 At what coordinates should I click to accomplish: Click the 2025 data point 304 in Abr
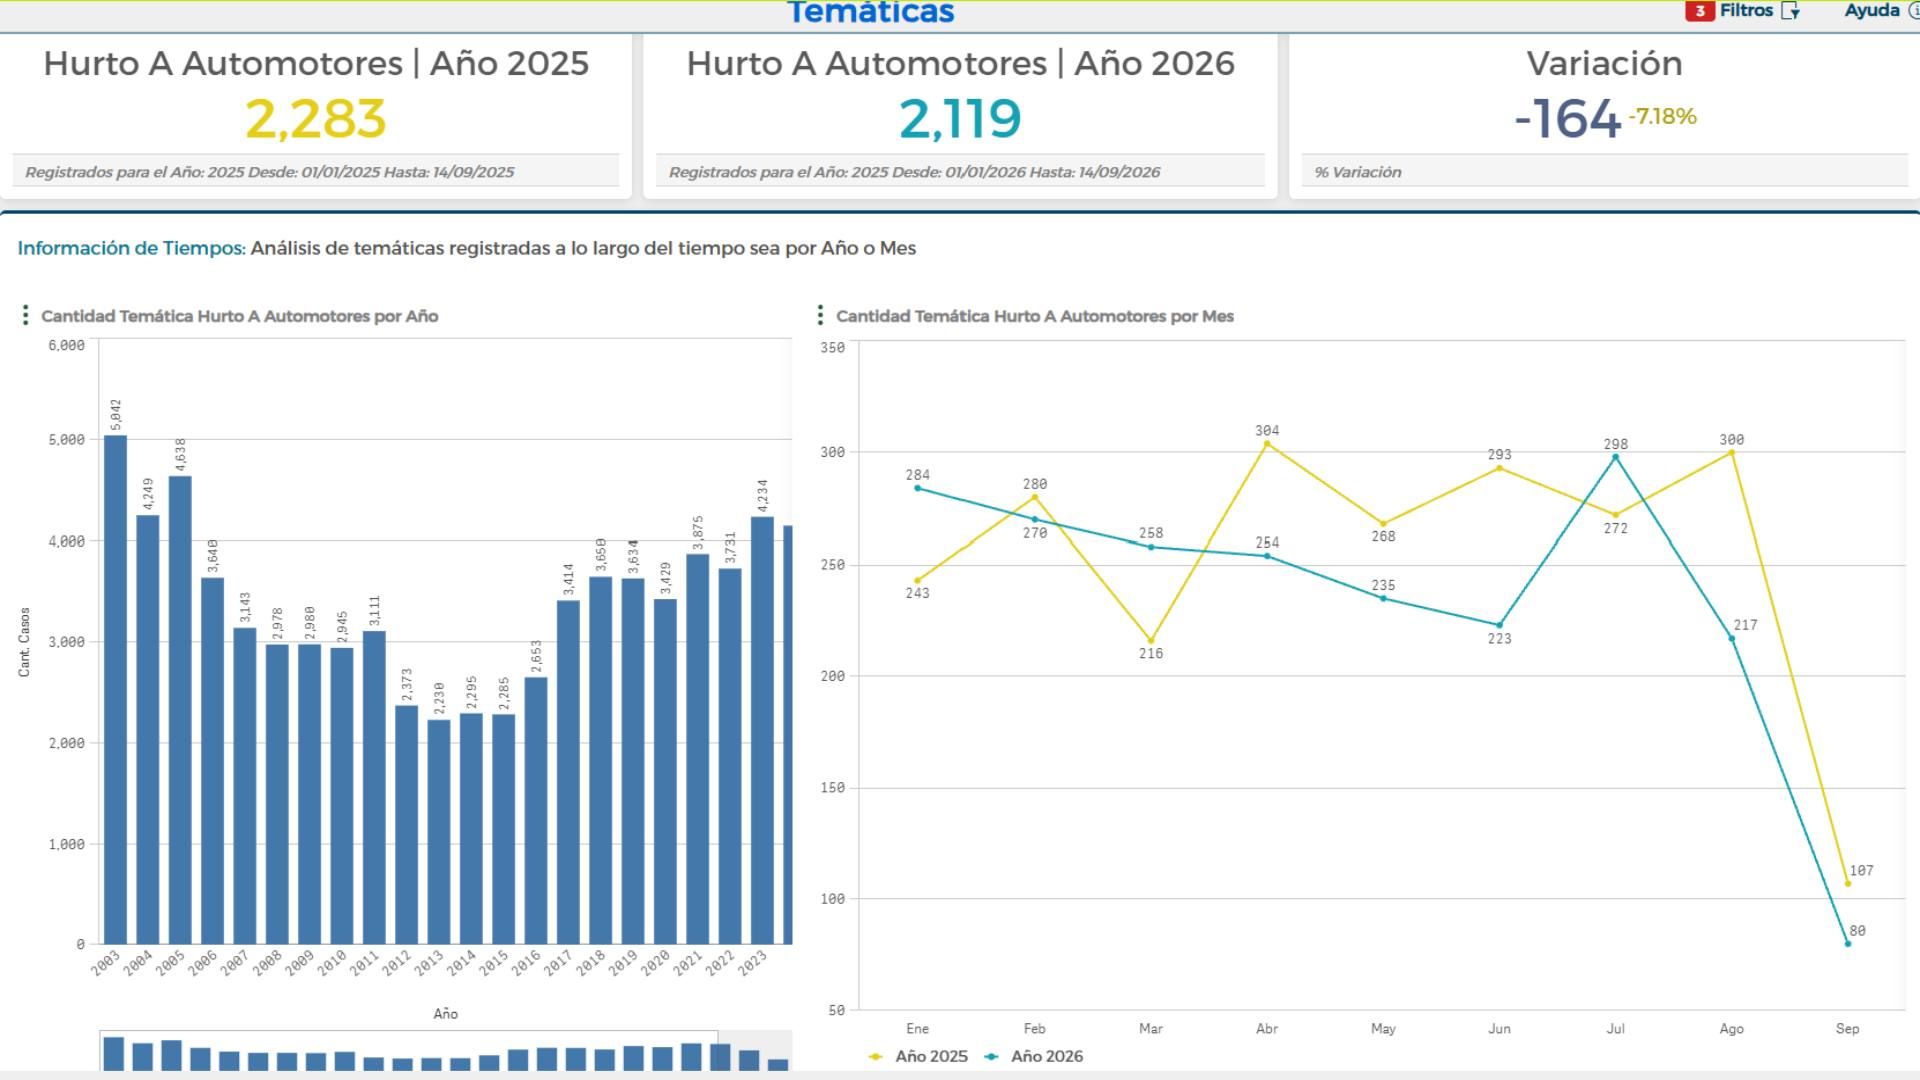pyautogui.click(x=1267, y=444)
